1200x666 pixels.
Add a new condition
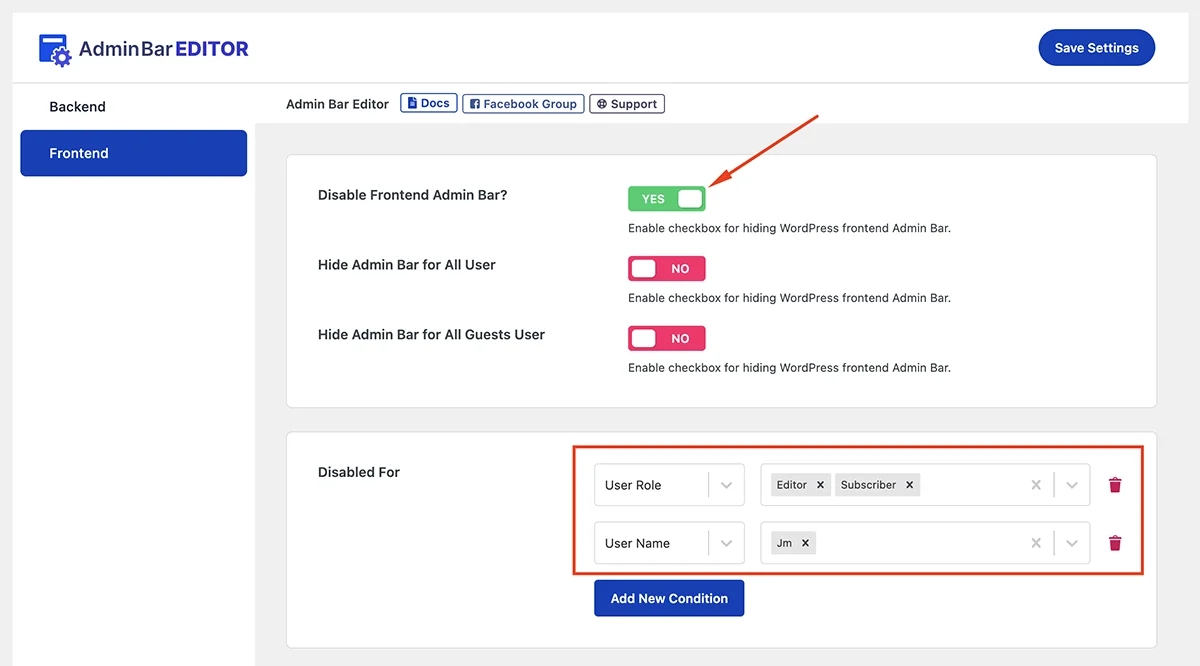tap(668, 597)
